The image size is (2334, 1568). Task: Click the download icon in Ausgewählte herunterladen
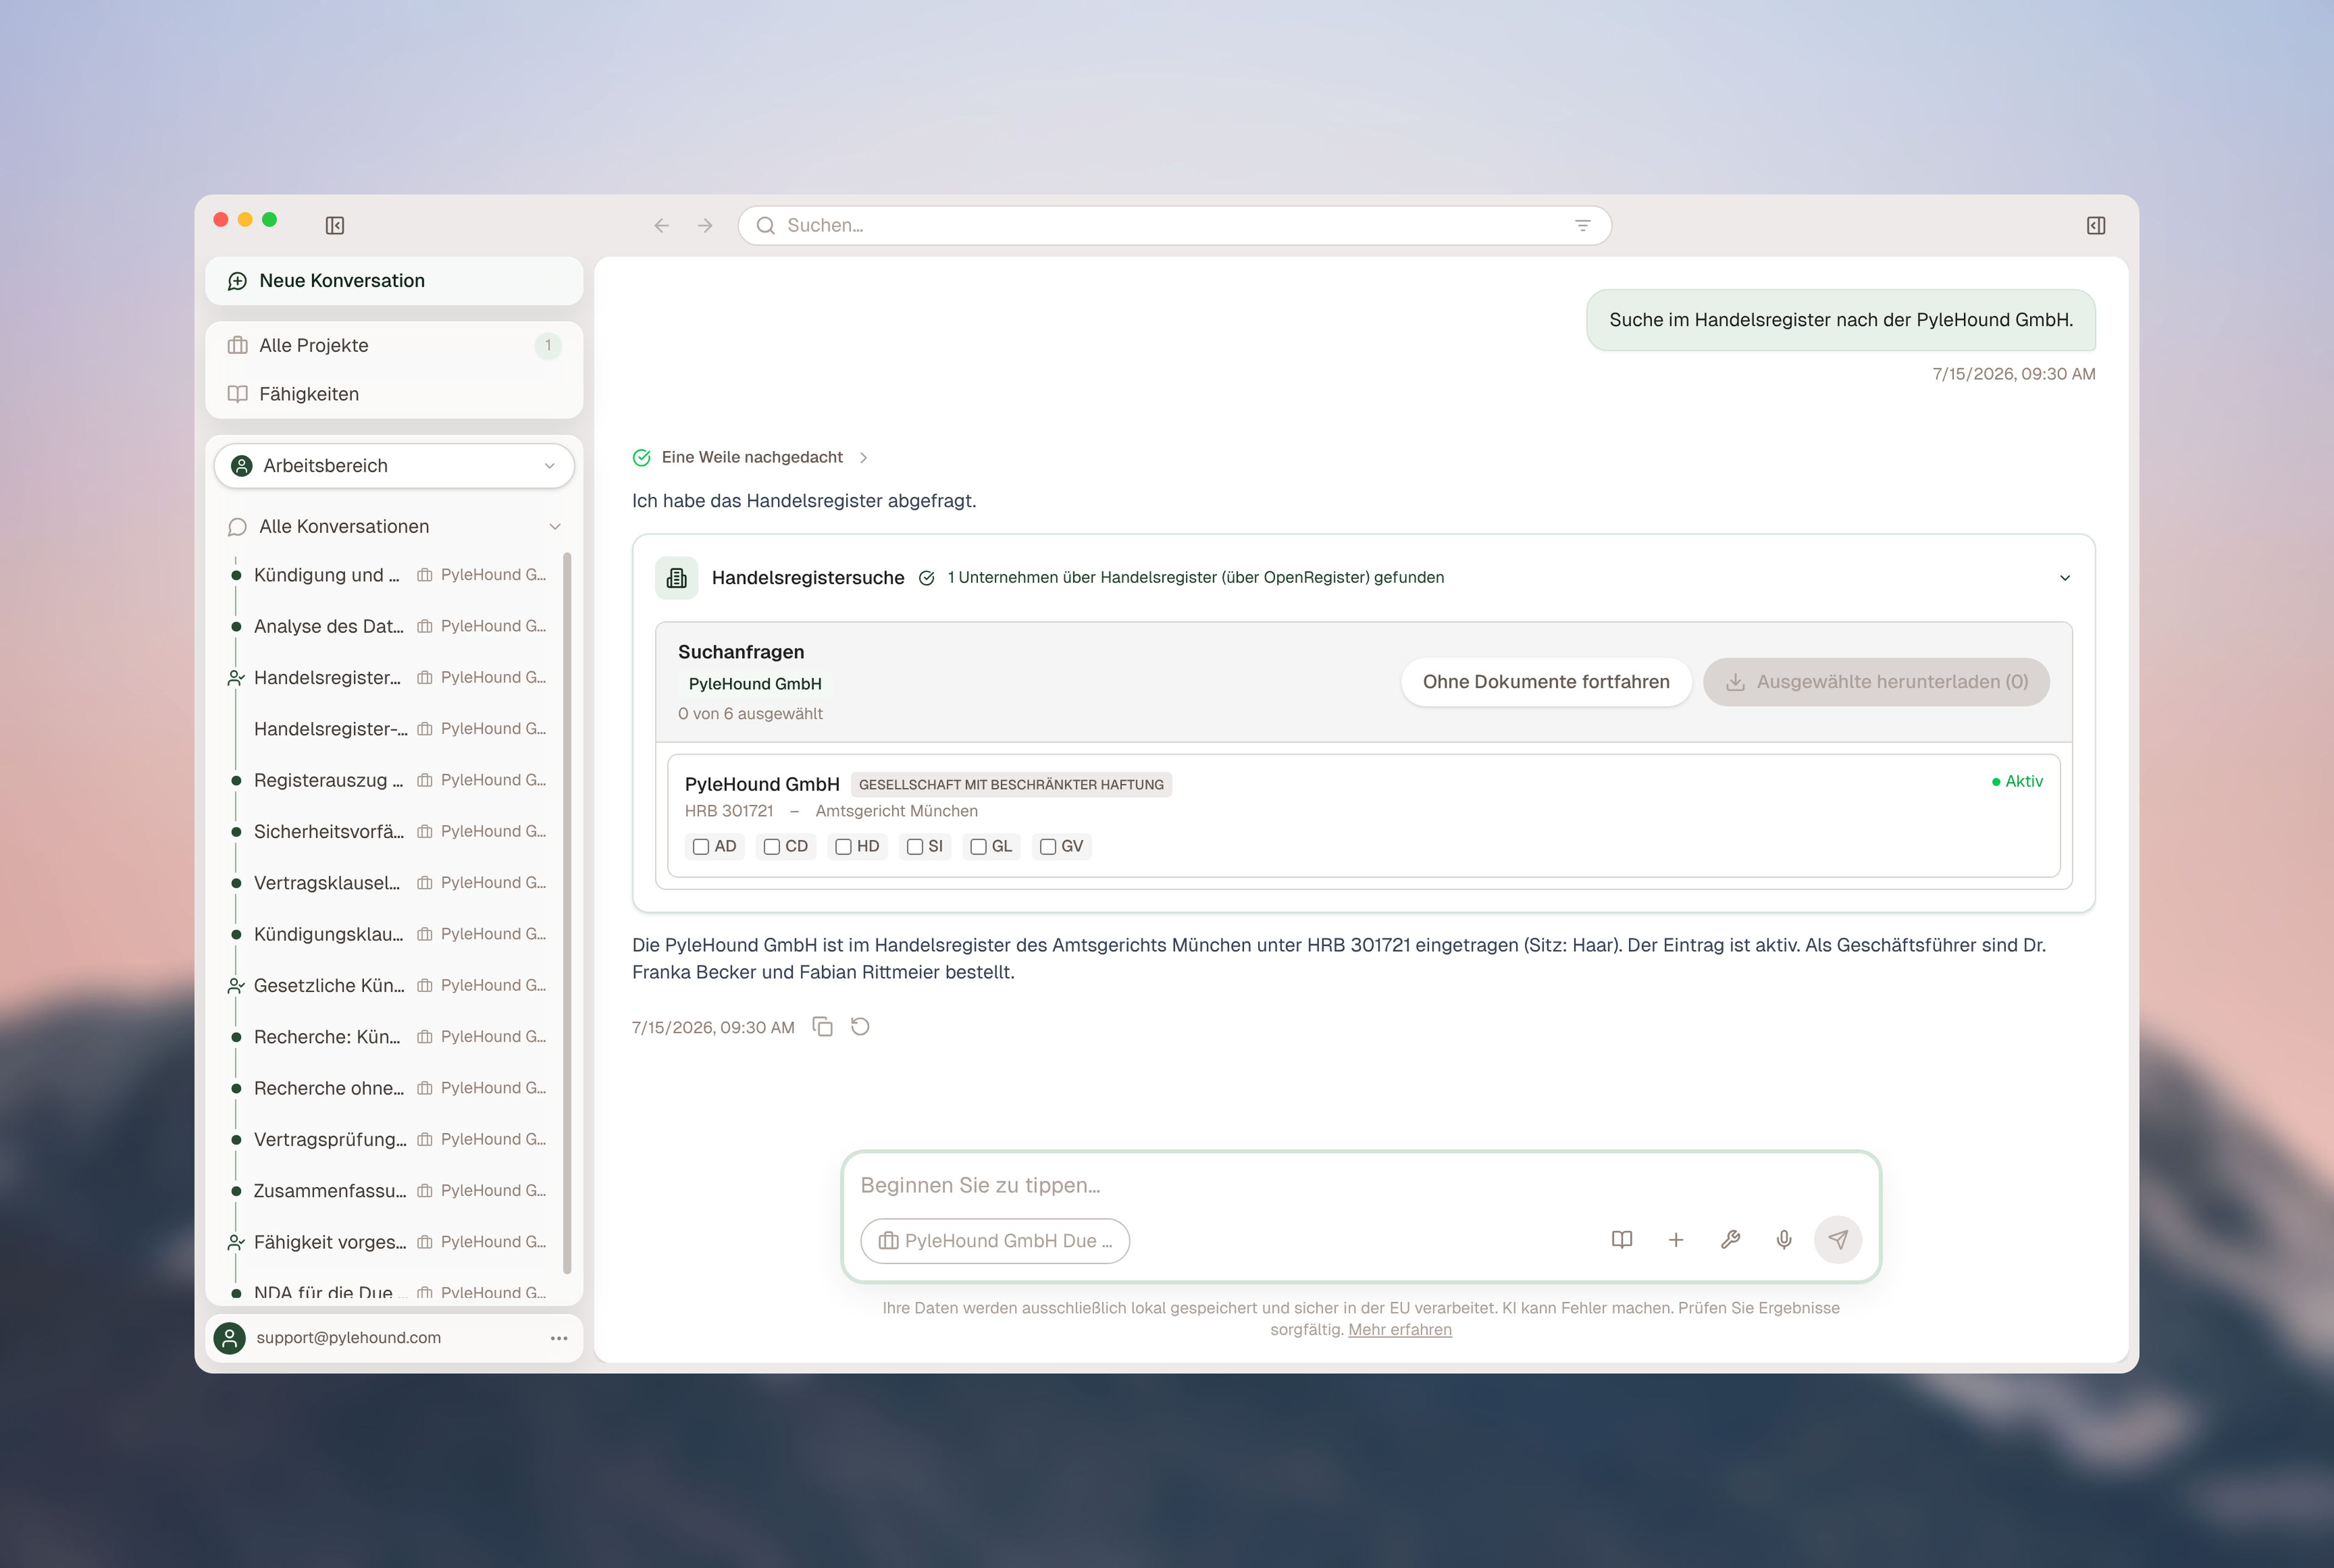(x=1736, y=682)
